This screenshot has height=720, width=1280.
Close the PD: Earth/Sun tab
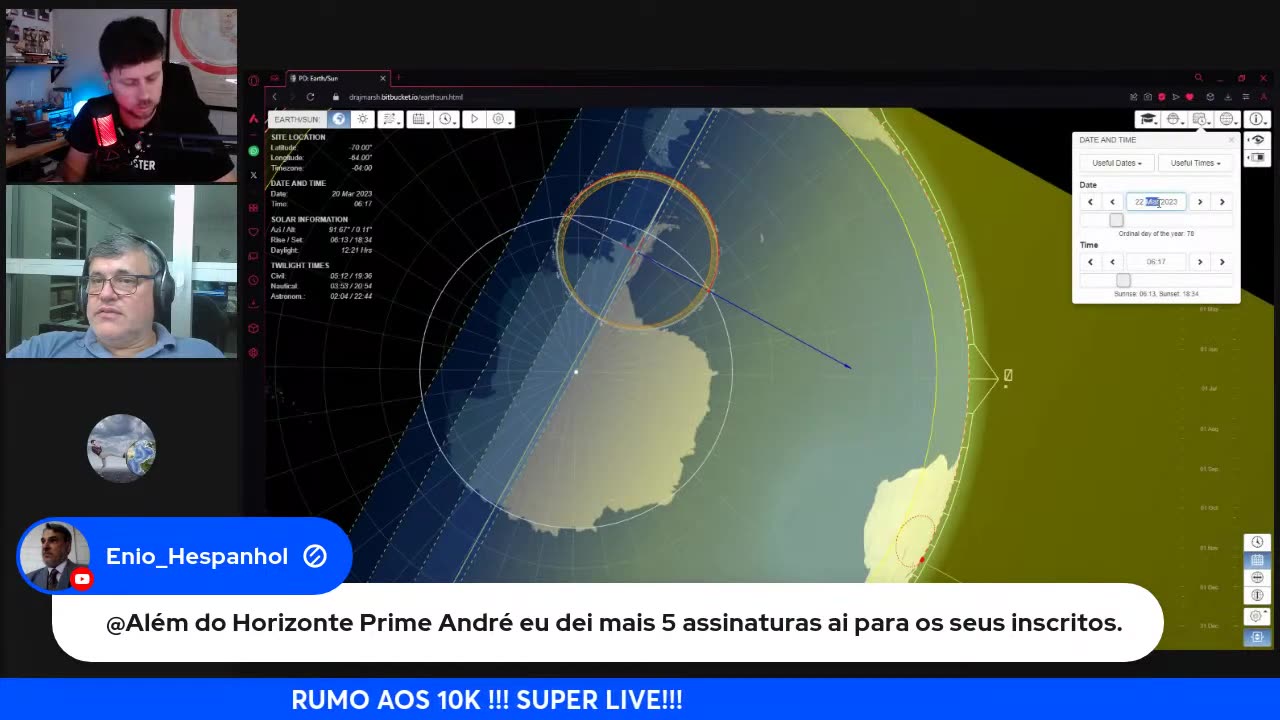(x=382, y=78)
